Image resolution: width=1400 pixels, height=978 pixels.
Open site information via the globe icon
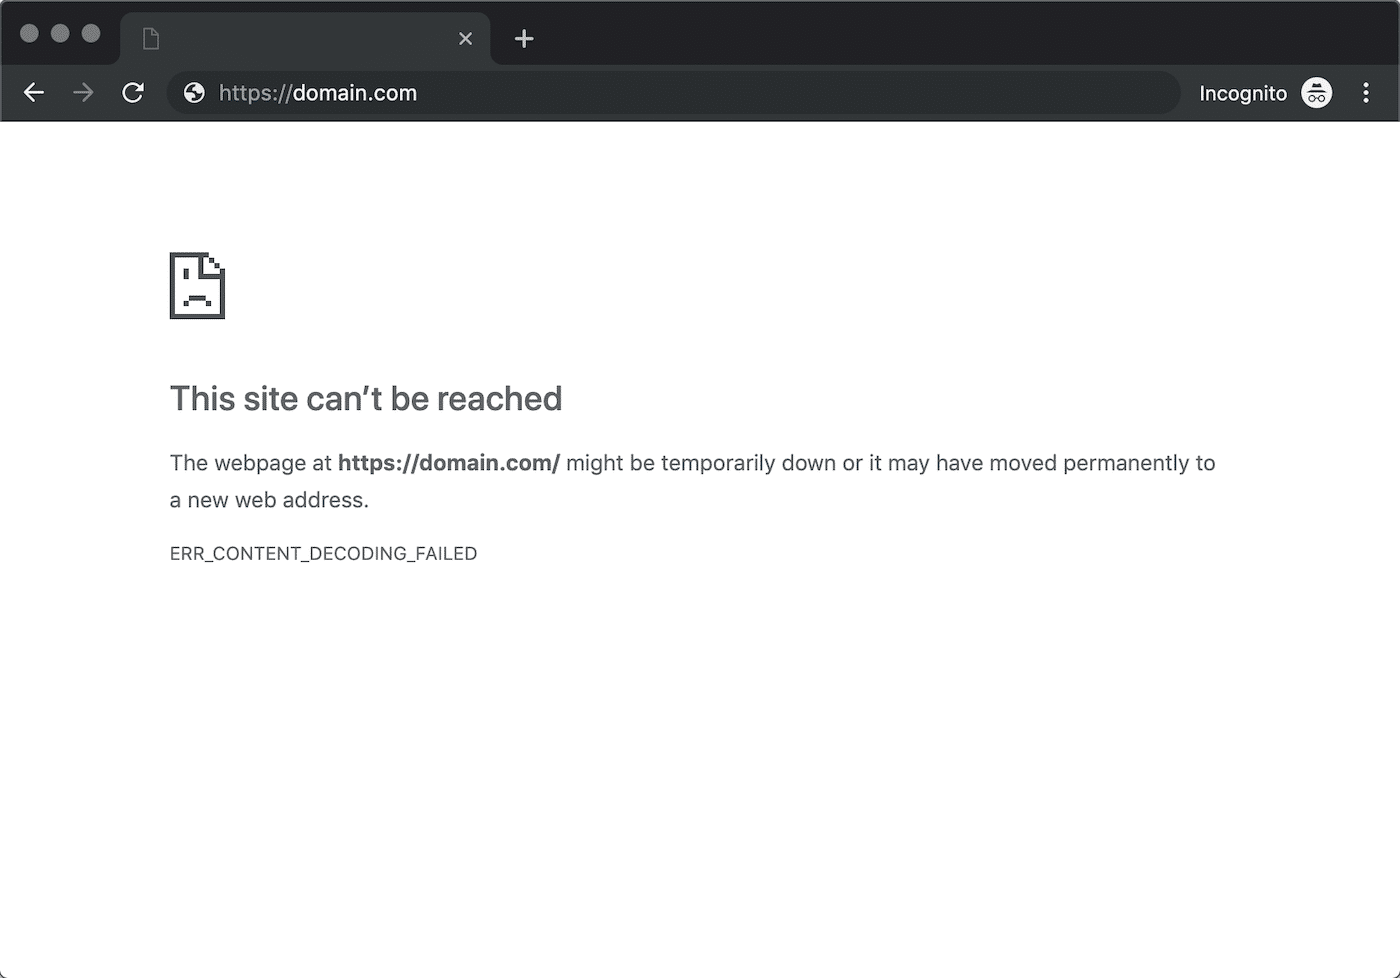point(194,93)
